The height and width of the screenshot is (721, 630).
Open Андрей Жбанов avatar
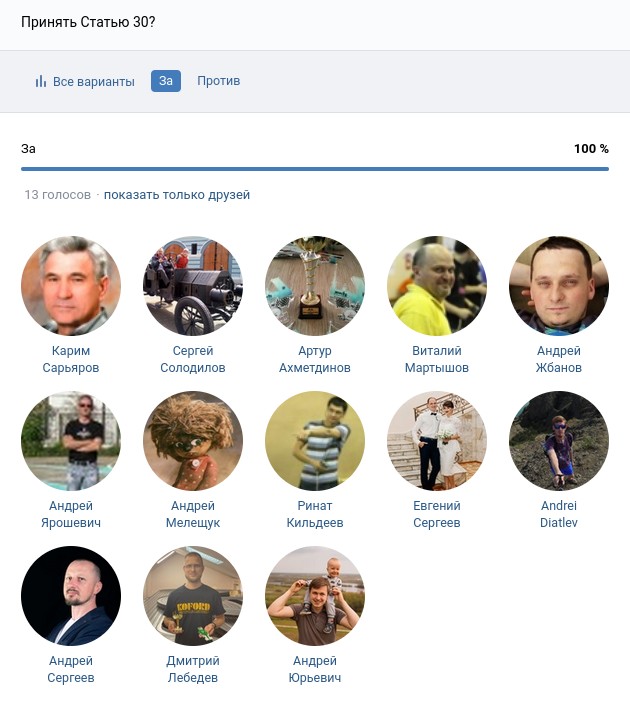point(559,286)
